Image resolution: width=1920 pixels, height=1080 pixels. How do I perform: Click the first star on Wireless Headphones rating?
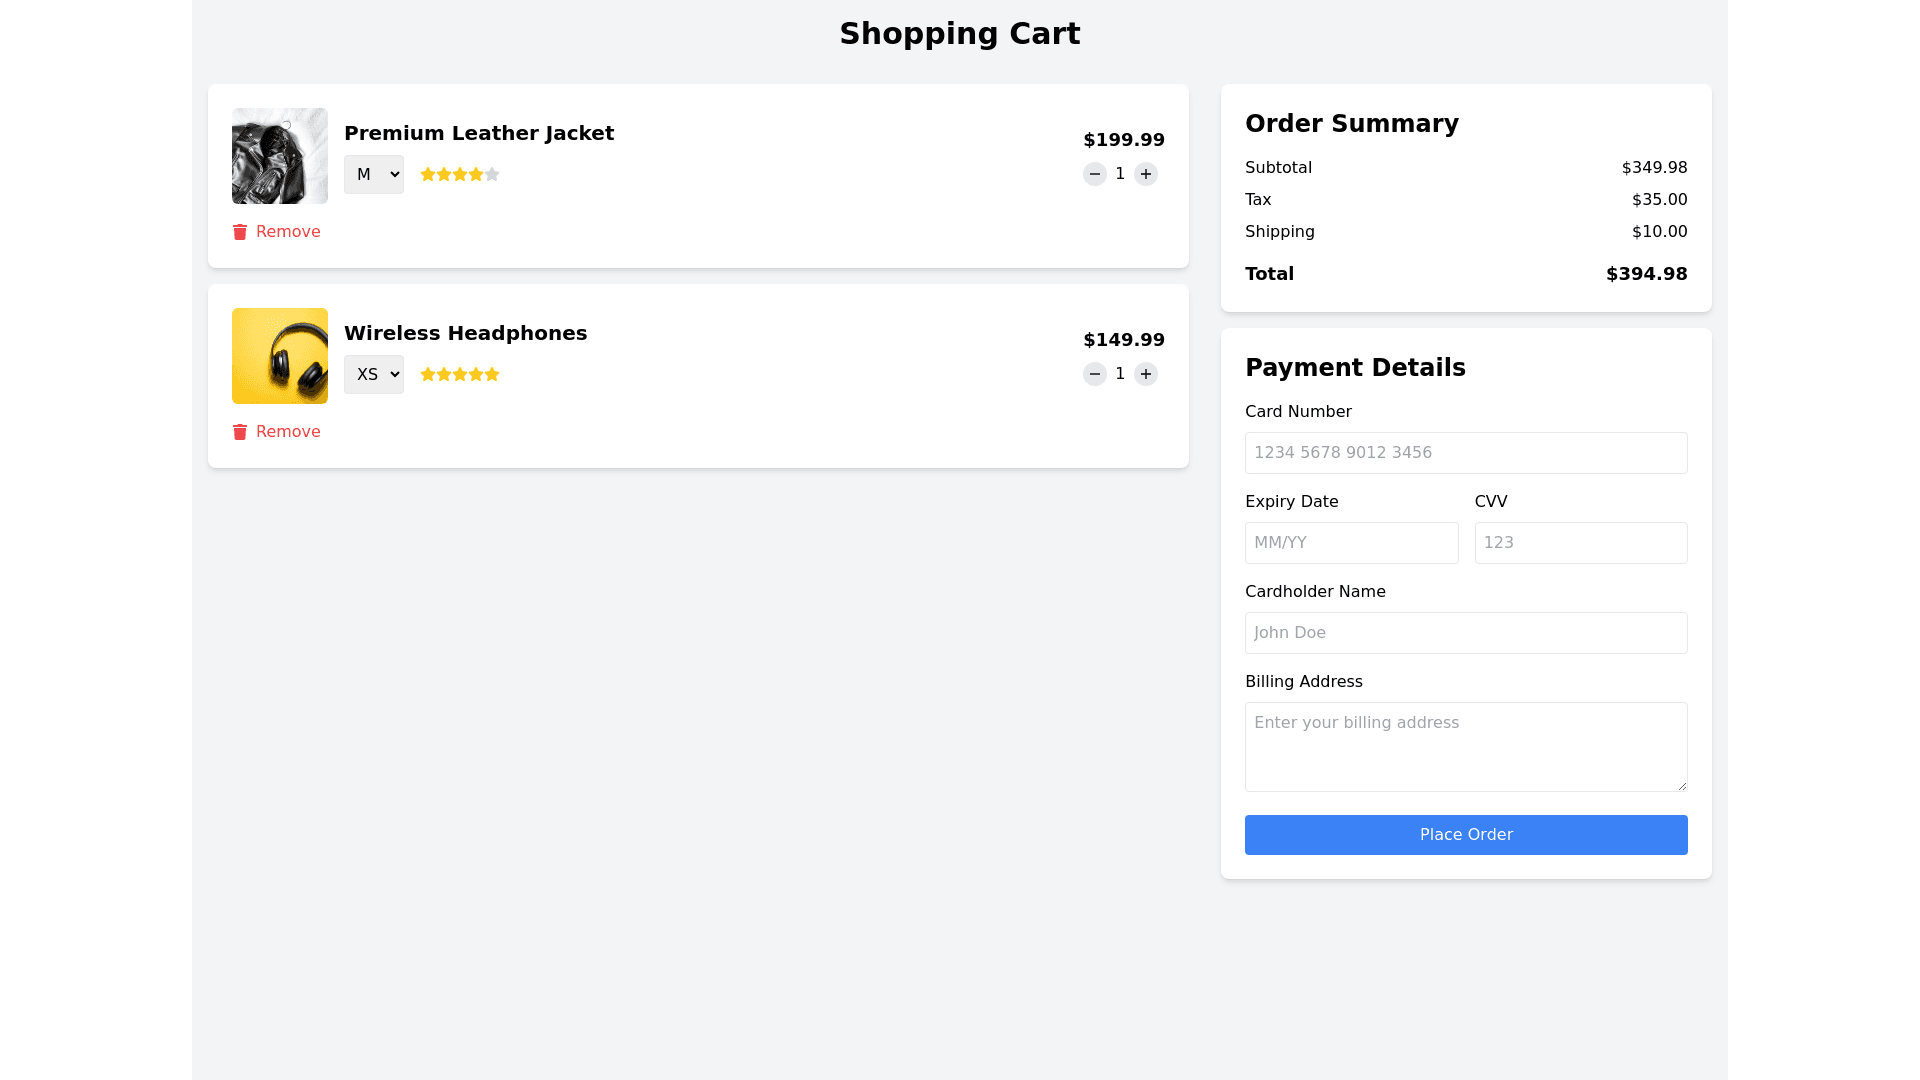tap(428, 374)
